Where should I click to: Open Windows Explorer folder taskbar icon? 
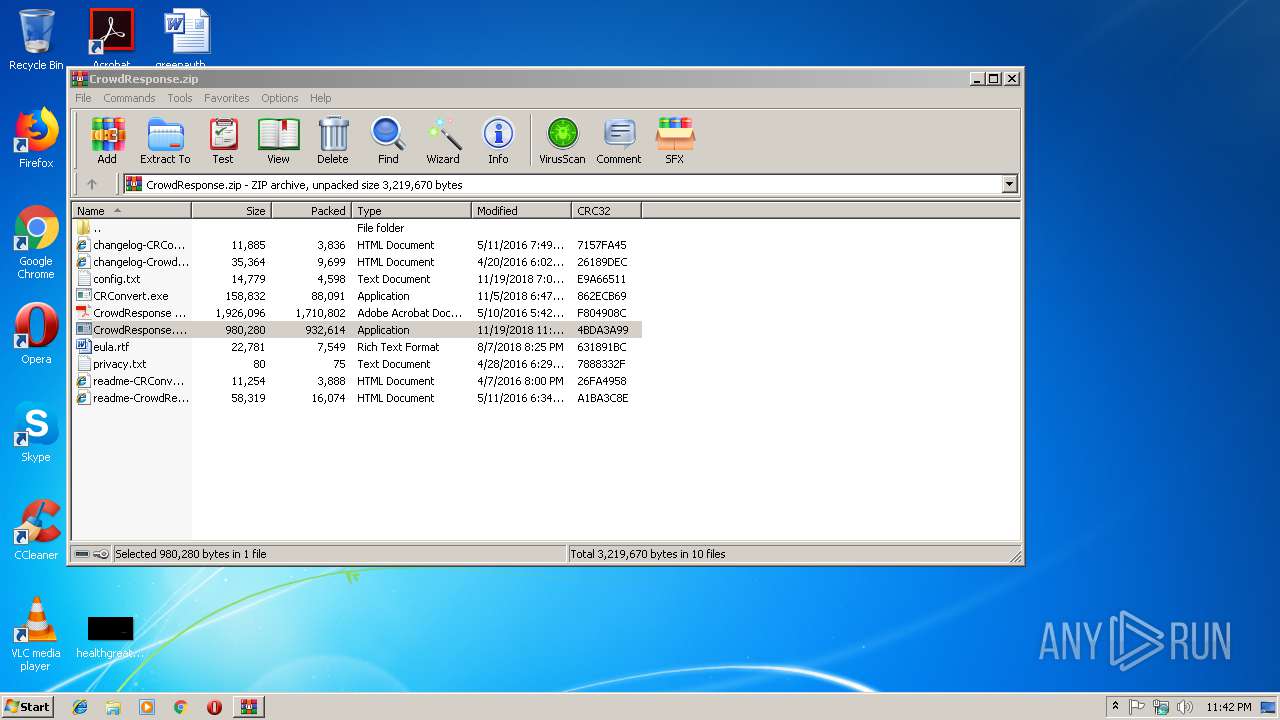[x=113, y=707]
